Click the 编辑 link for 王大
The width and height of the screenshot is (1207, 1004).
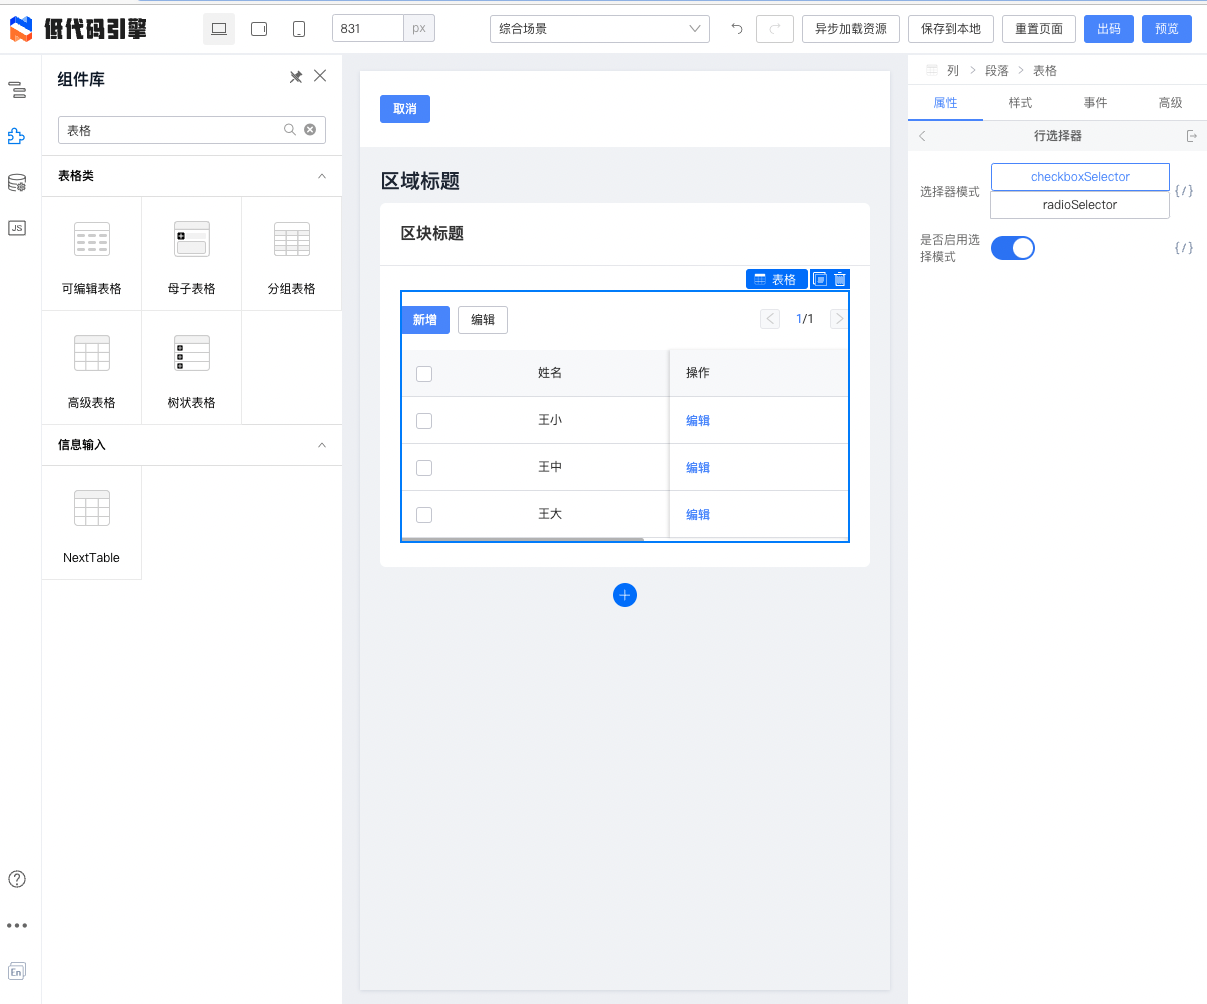tap(697, 514)
